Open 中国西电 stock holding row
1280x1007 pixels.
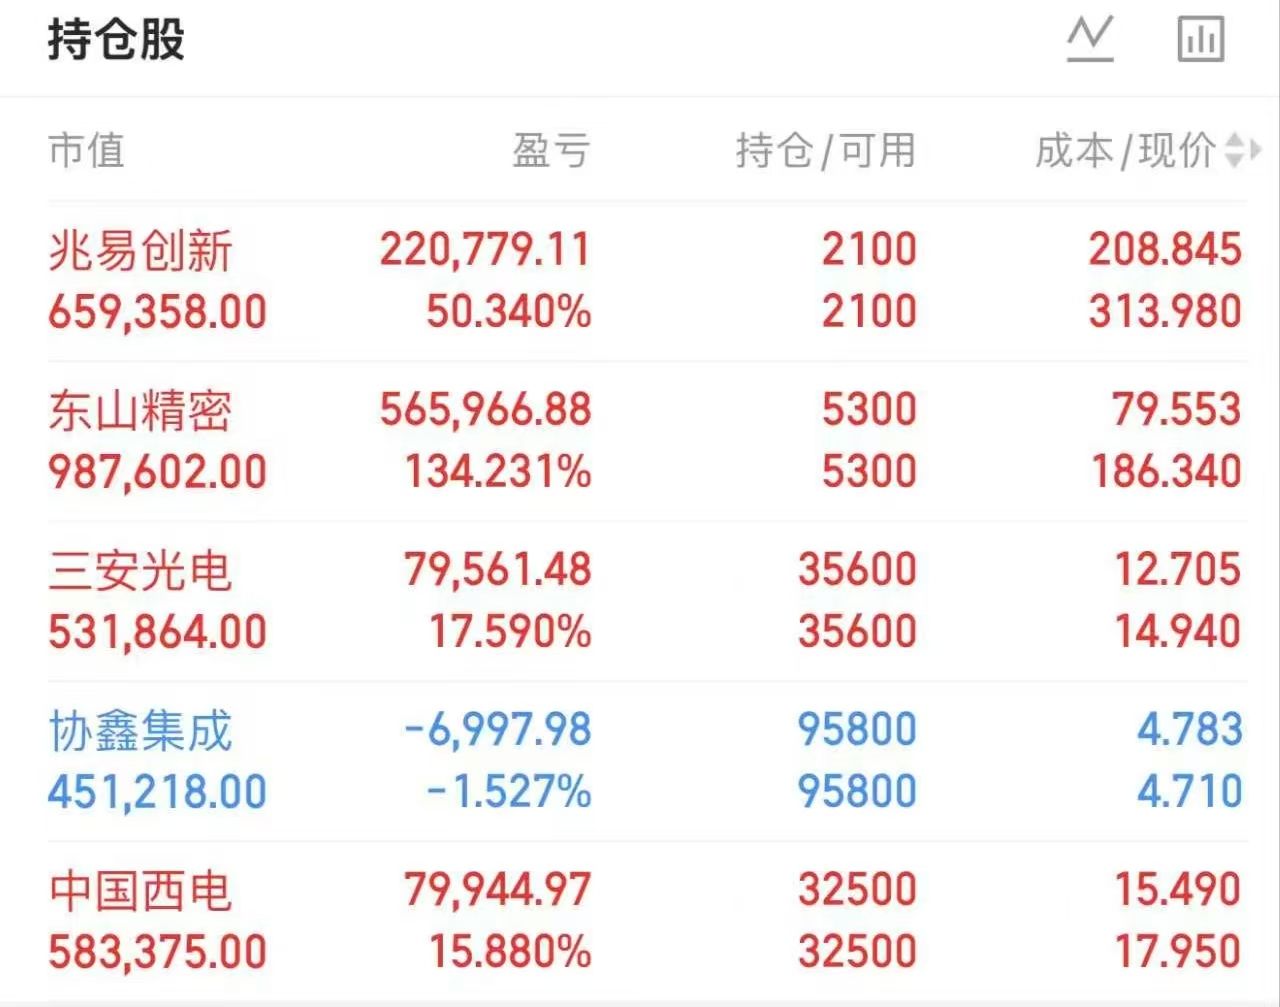(x=646, y=921)
